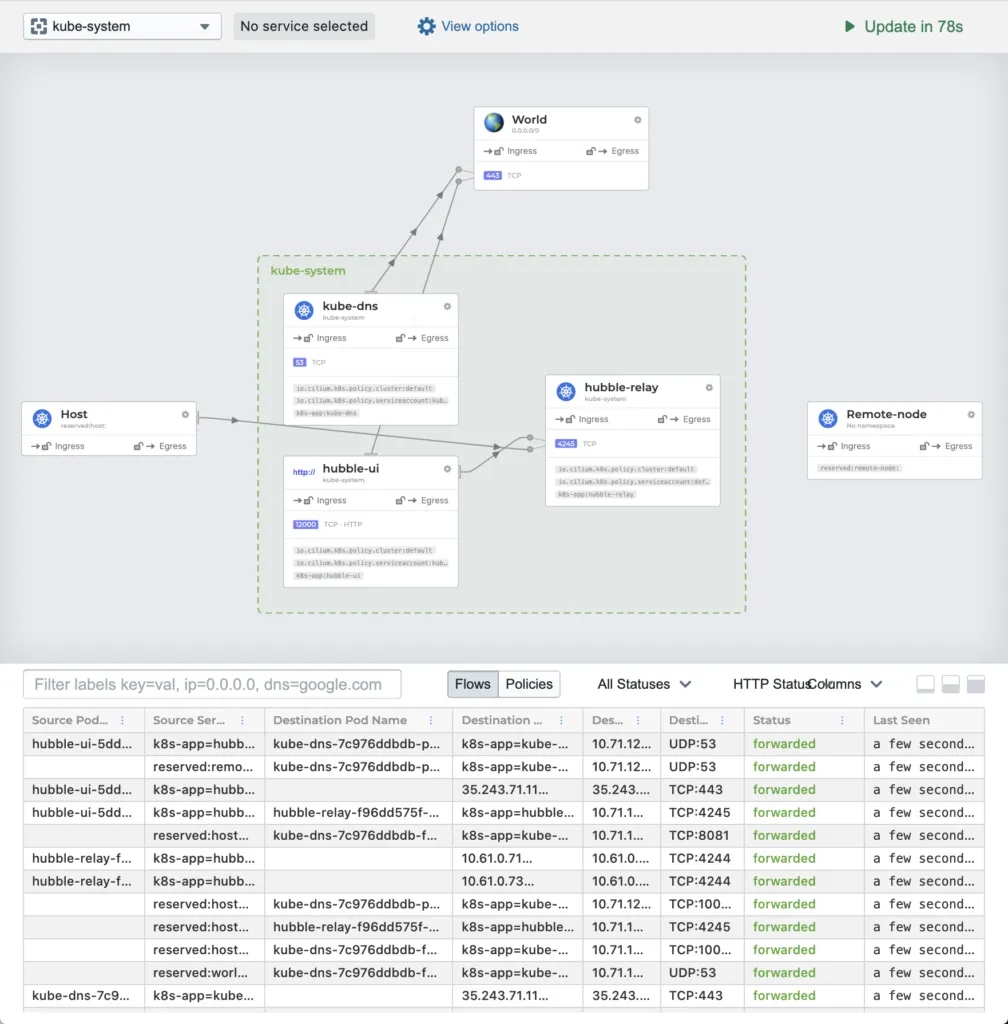This screenshot has width=1008, height=1024.
Task: Click the kube-dns port 53 badge
Action: 299,362
